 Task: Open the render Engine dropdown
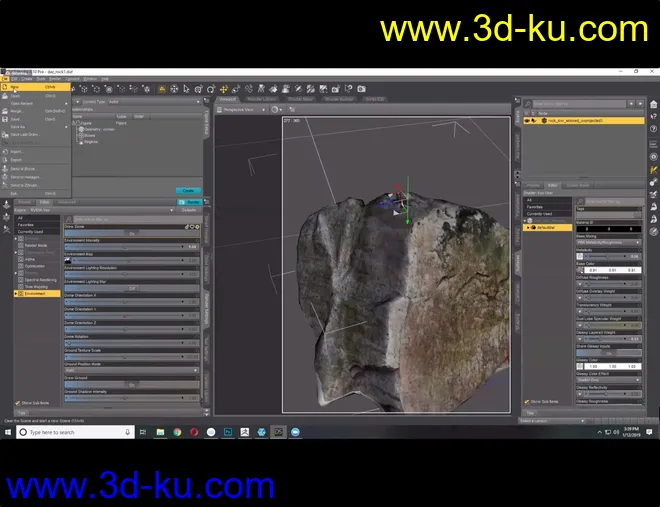(x=101, y=210)
